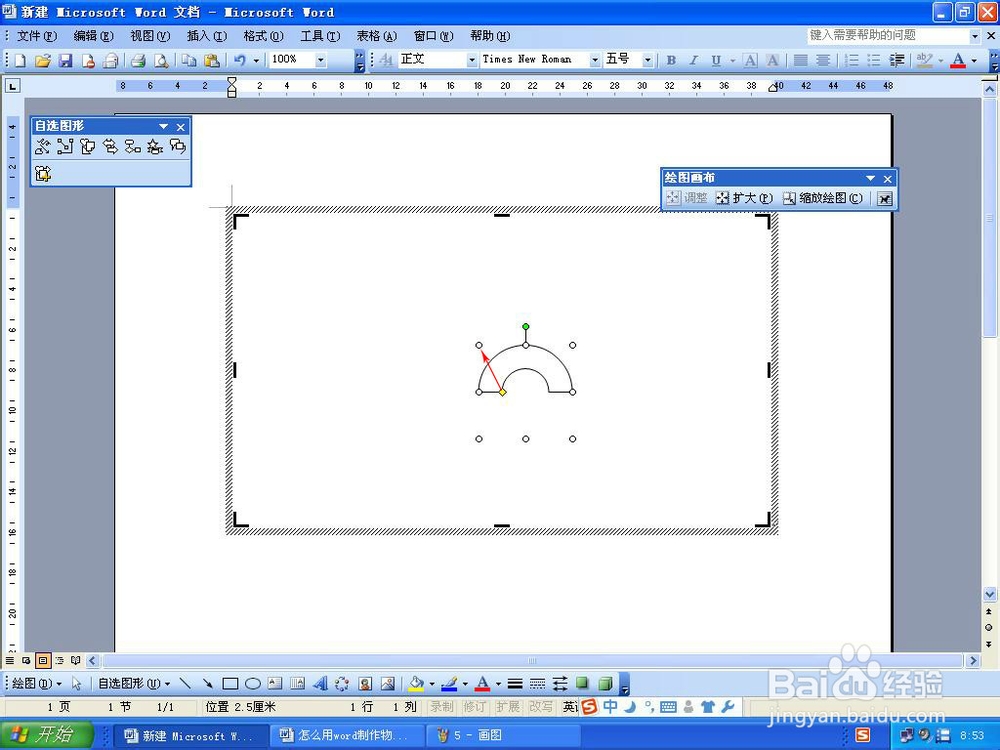This screenshot has height=750, width=1000.
Task: Select the Lines category in AutoShapes panel
Action: (x=43, y=147)
